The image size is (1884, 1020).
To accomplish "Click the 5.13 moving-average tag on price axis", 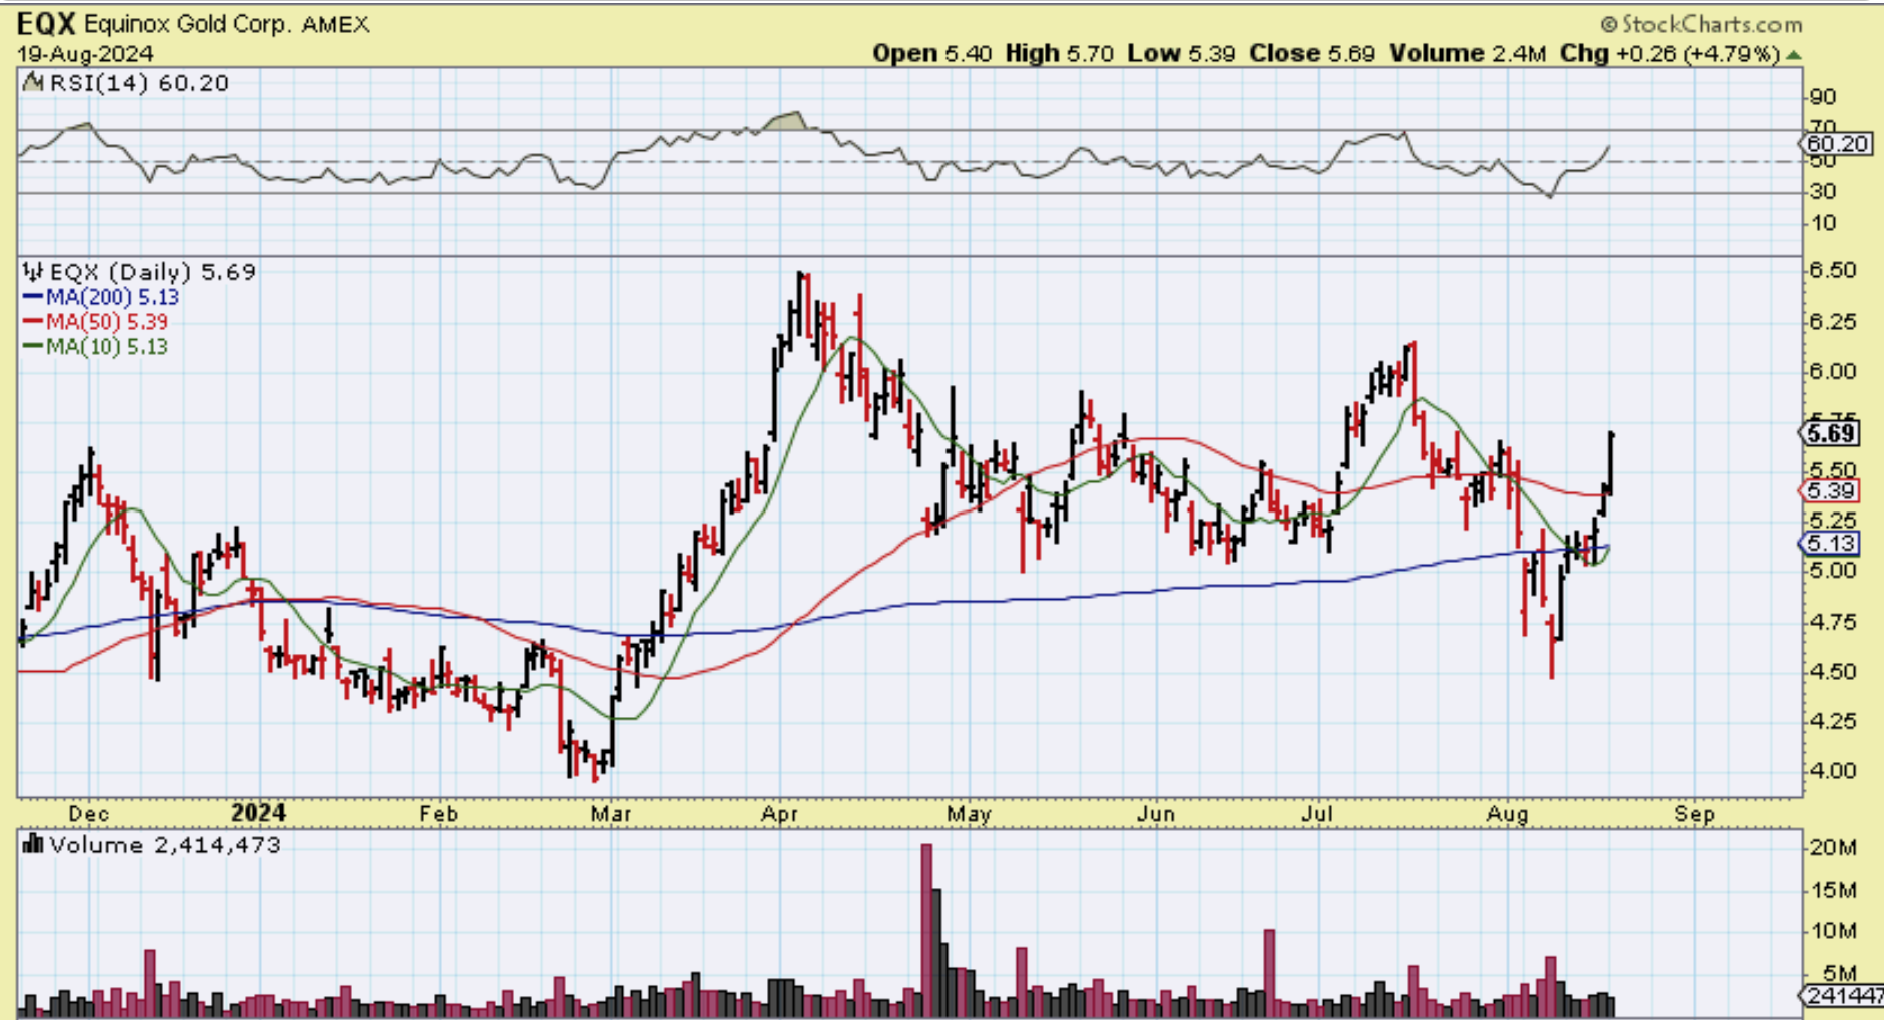I will [1830, 544].
